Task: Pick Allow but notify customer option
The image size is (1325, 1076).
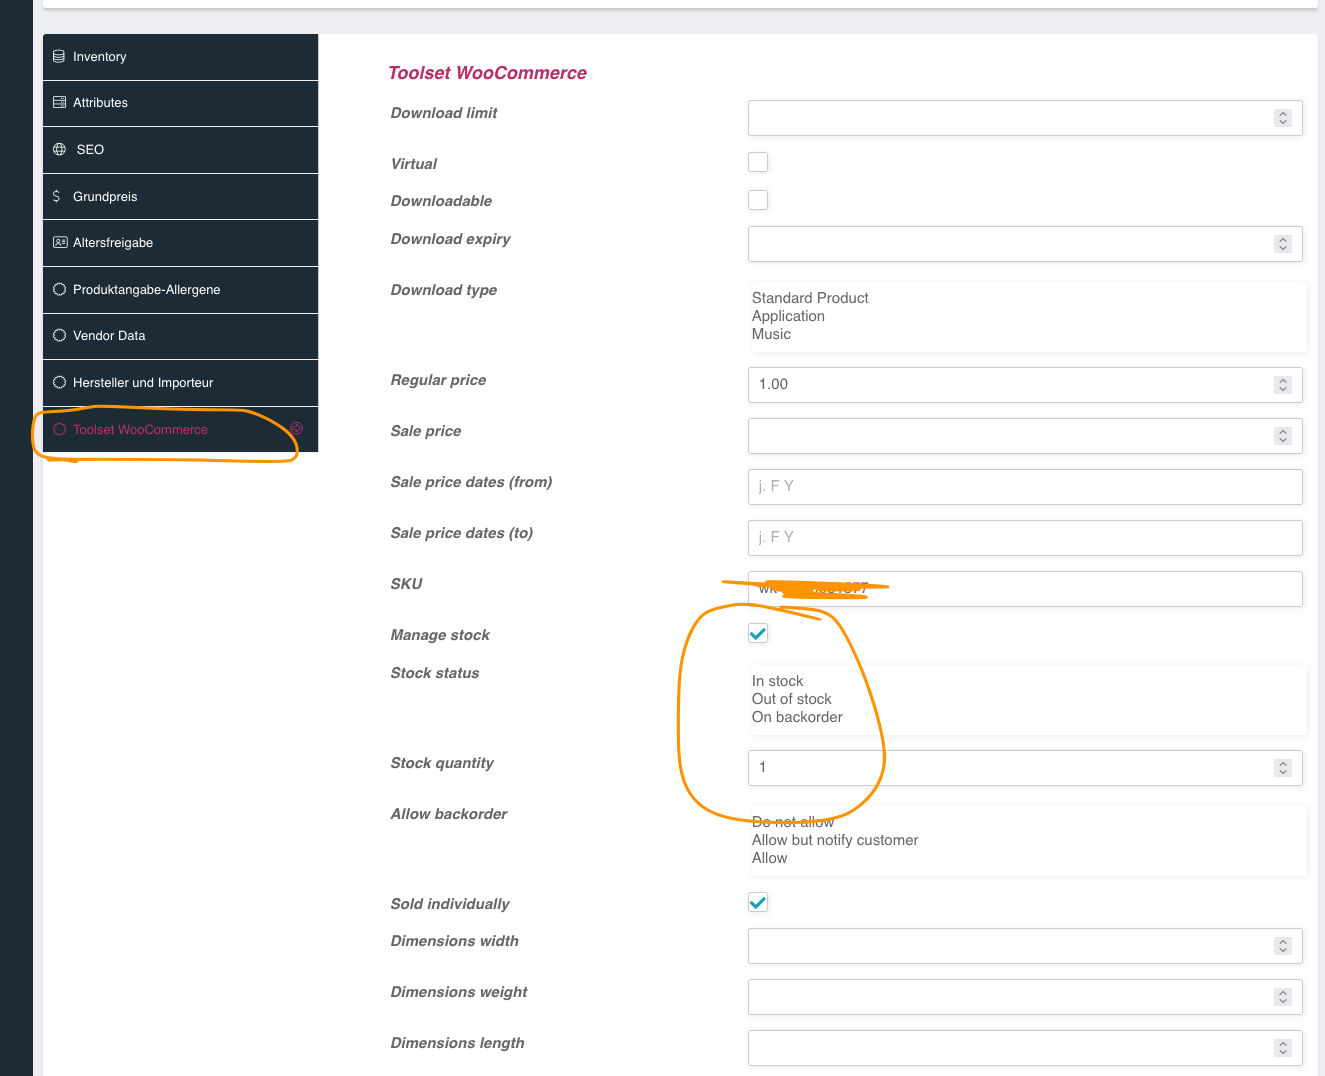Action: [x=835, y=840]
